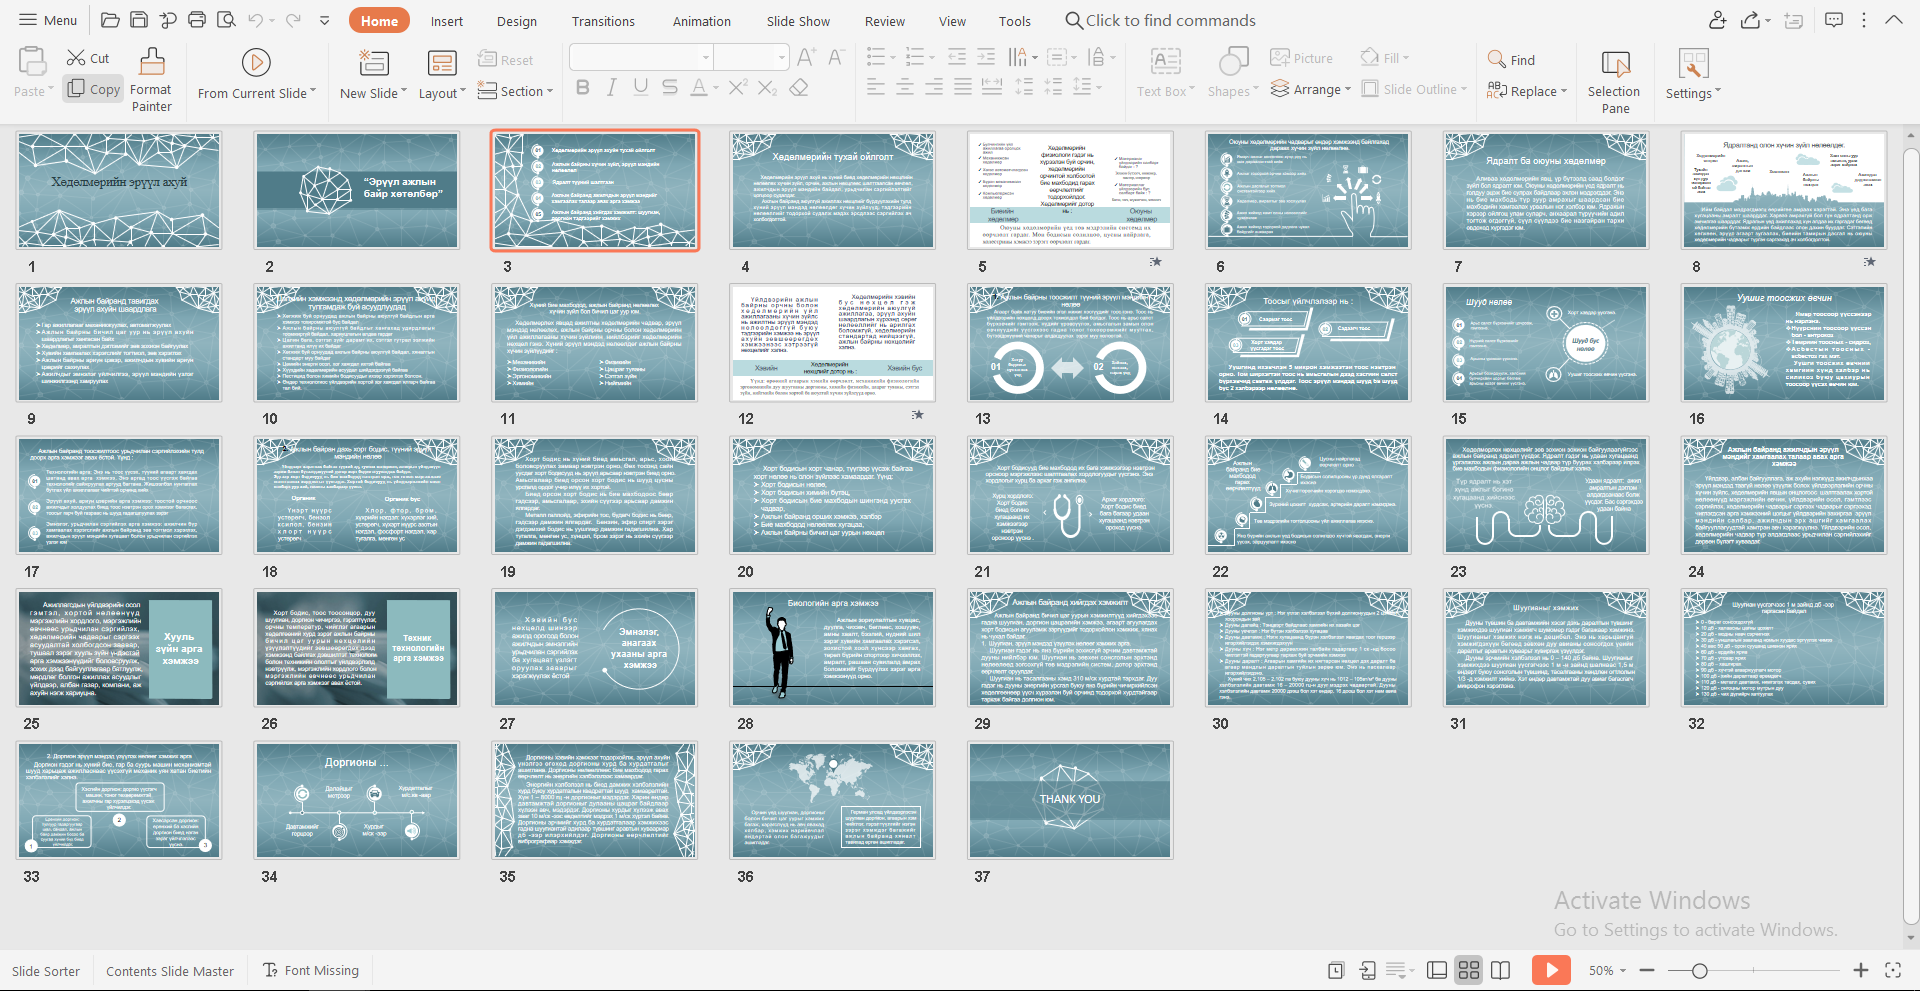Open the 50% zoom level dropdown

(x=1608, y=970)
